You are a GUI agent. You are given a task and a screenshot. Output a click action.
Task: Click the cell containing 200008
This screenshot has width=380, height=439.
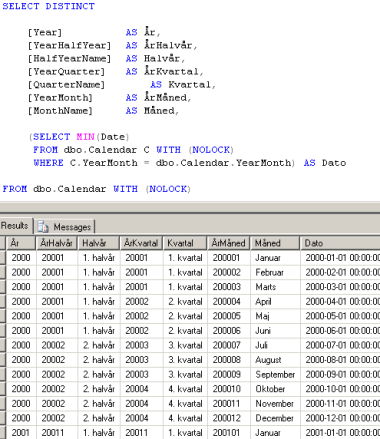[229, 360]
